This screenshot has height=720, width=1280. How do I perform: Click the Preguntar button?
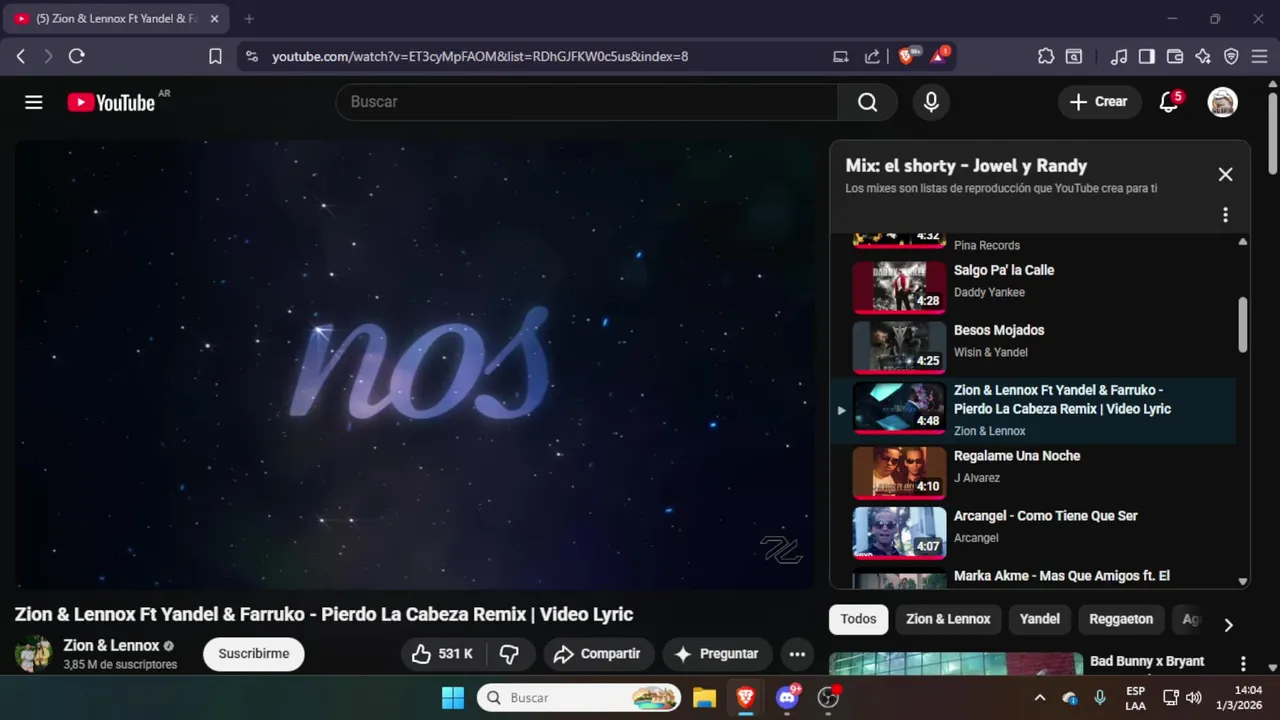[717, 654]
